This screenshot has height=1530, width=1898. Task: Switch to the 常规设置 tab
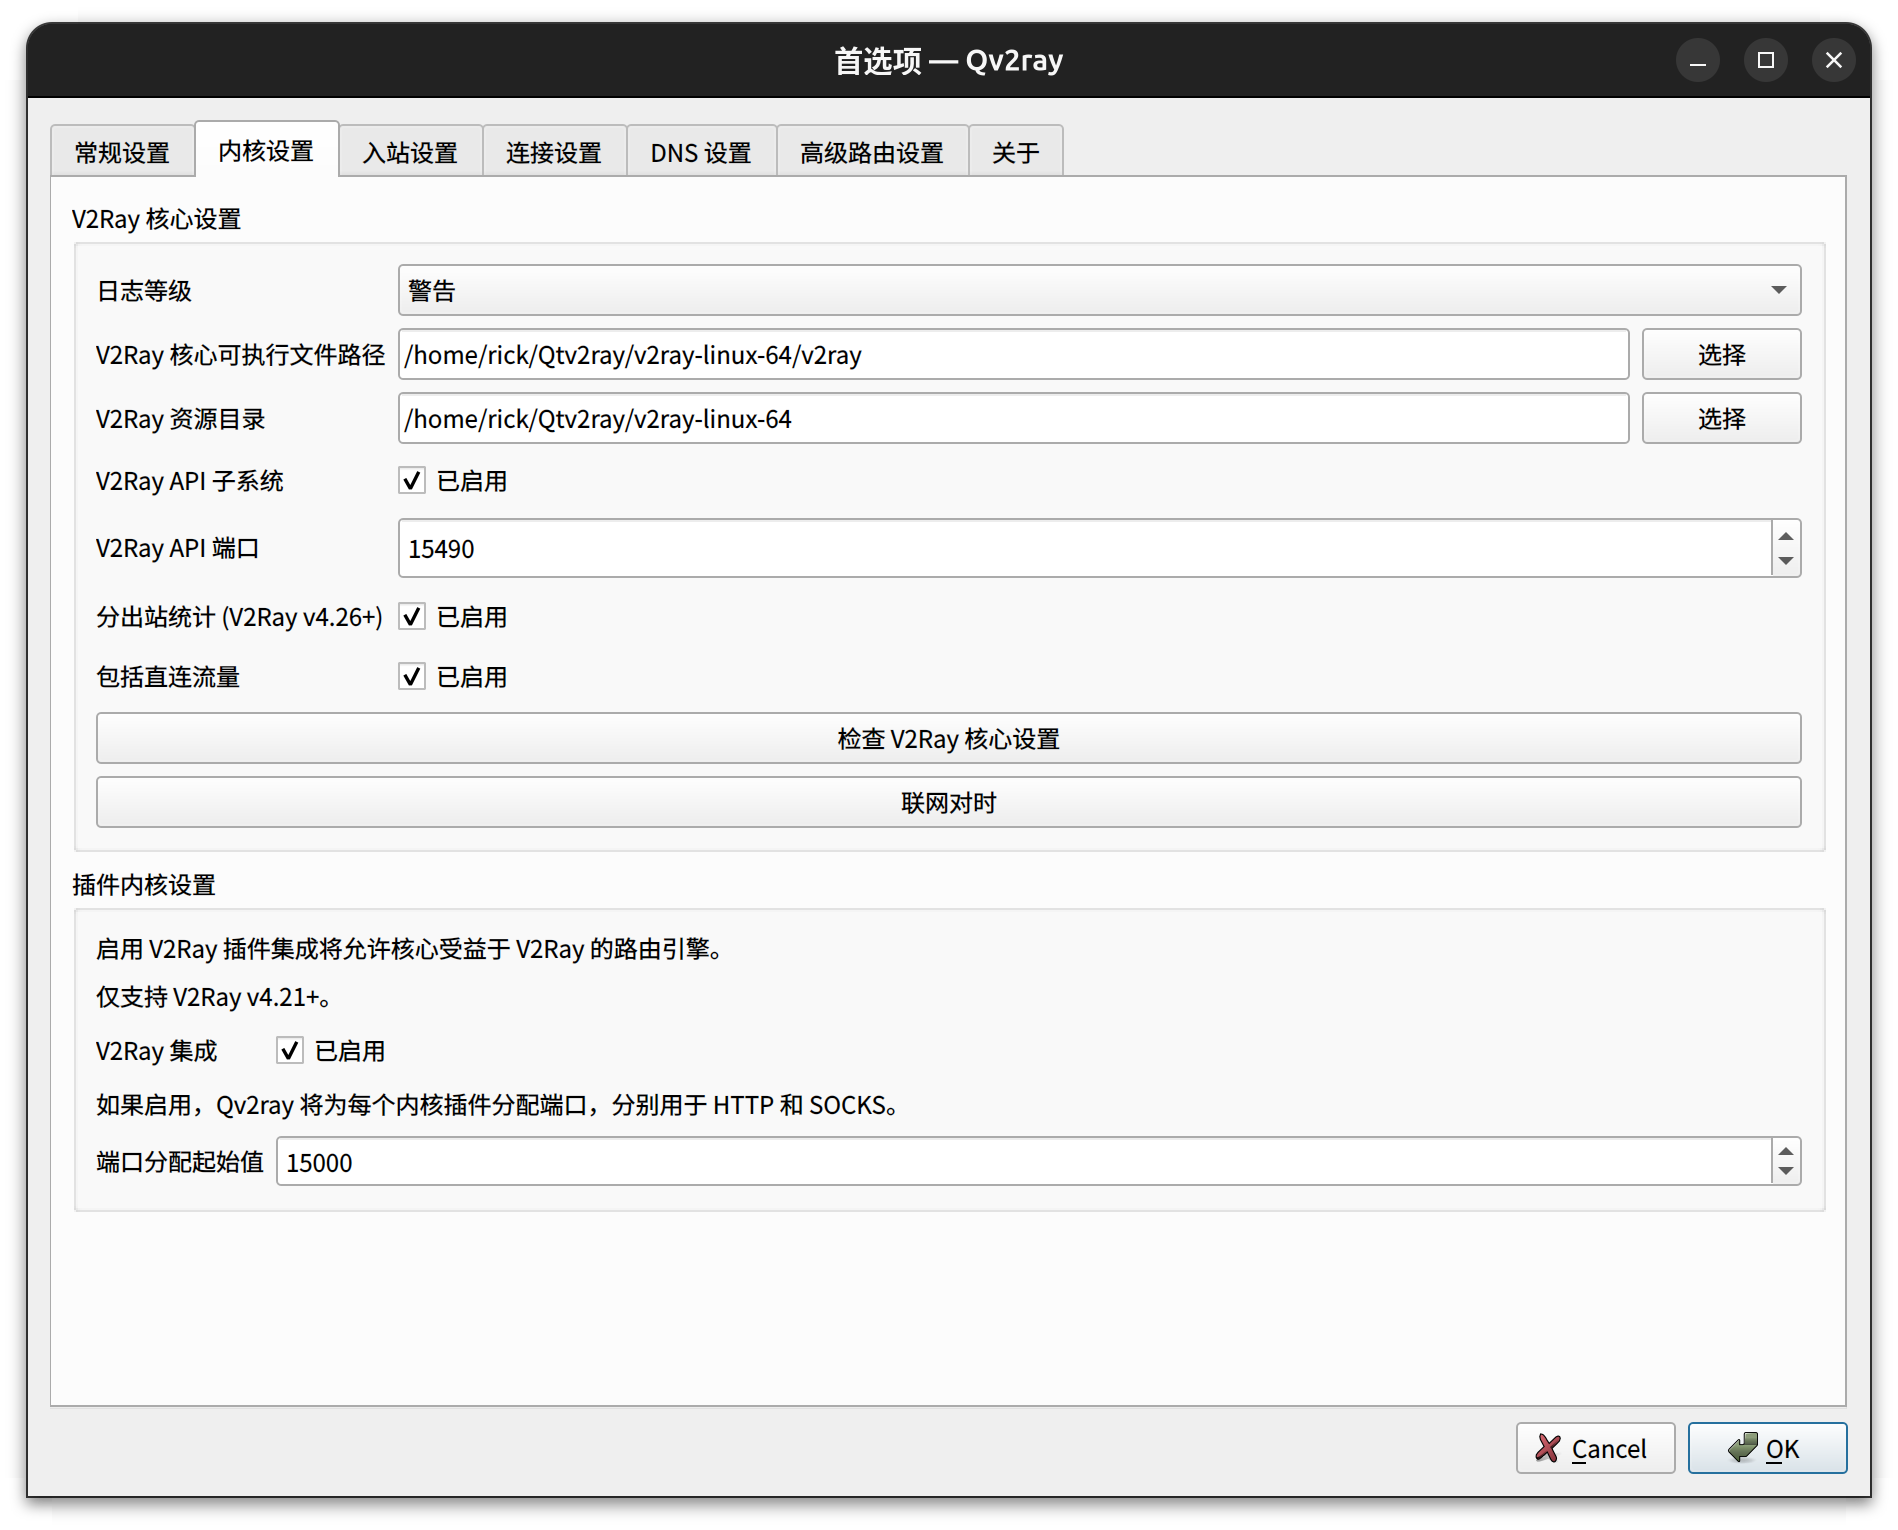122,152
